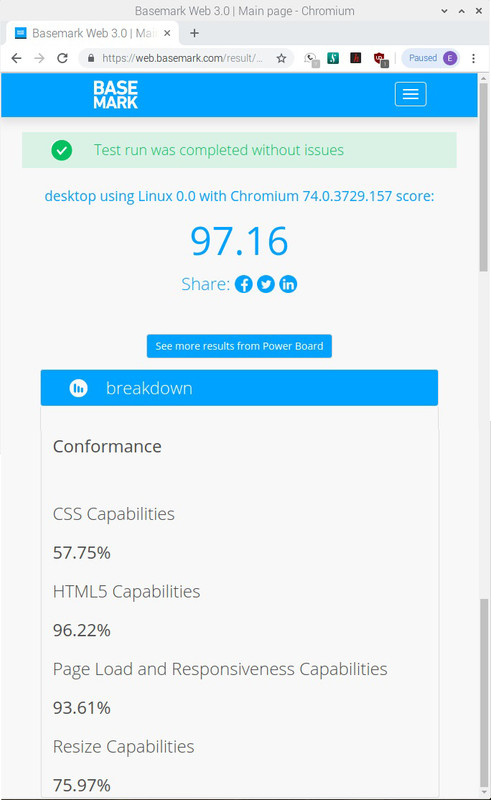Viewport: 491px width, 800px height.
Task: Click the green checkmark success icon
Action: (62, 150)
